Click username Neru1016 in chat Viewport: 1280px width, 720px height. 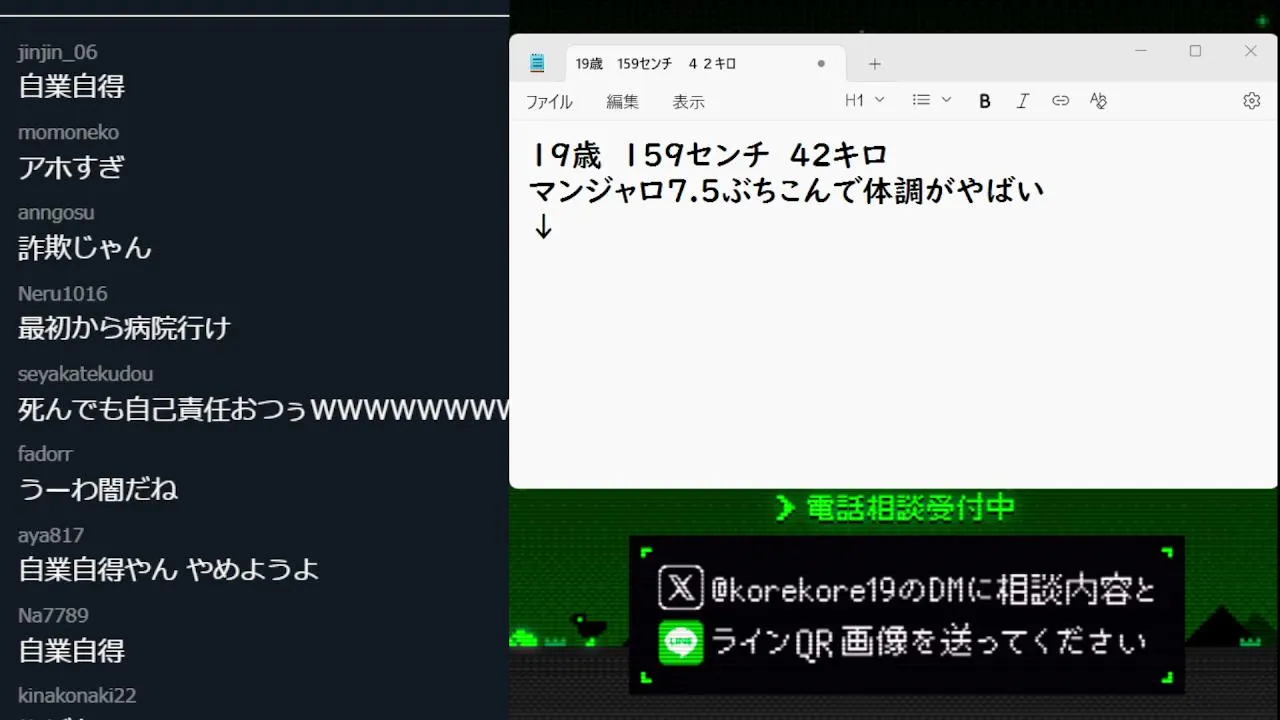tap(63, 294)
